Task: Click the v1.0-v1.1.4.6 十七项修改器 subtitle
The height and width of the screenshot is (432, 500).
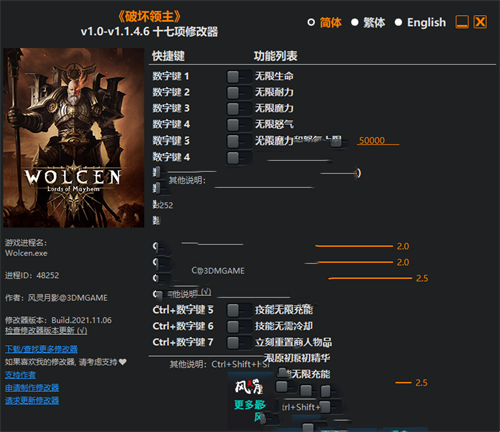Action: click(x=149, y=32)
